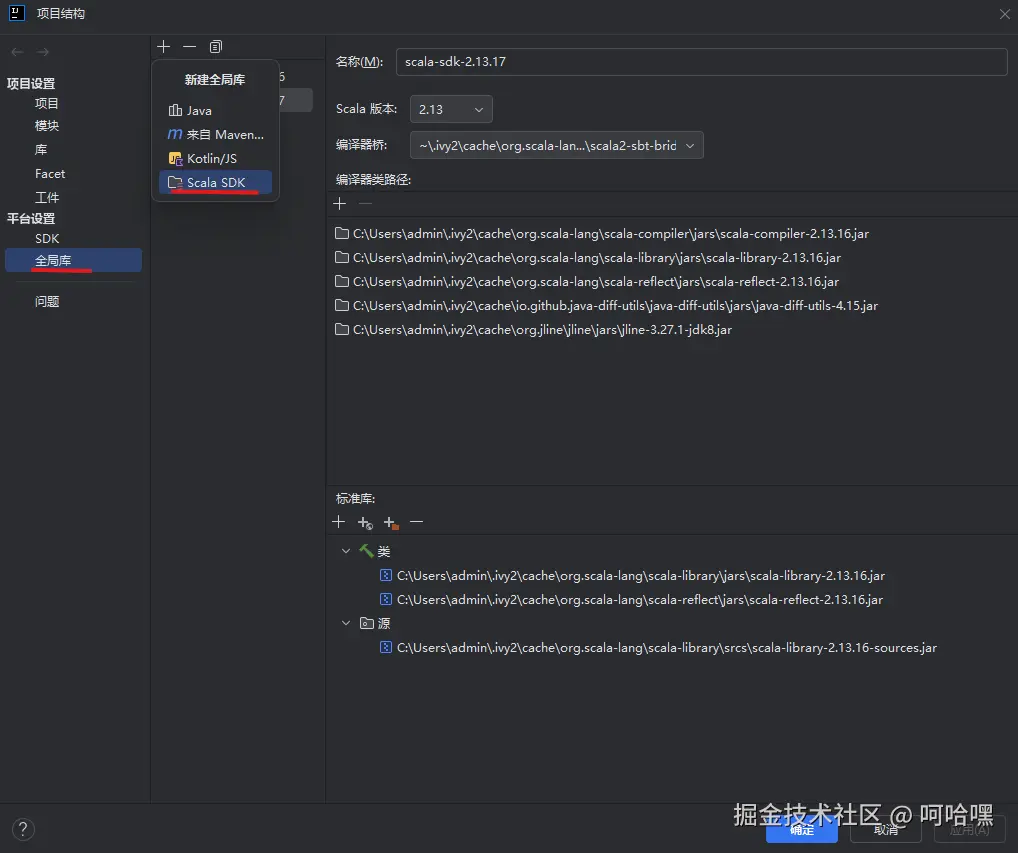The height and width of the screenshot is (853, 1018).
Task: Open 问题 page in sidebar
Action: pyautogui.click(x=47, y=301)
